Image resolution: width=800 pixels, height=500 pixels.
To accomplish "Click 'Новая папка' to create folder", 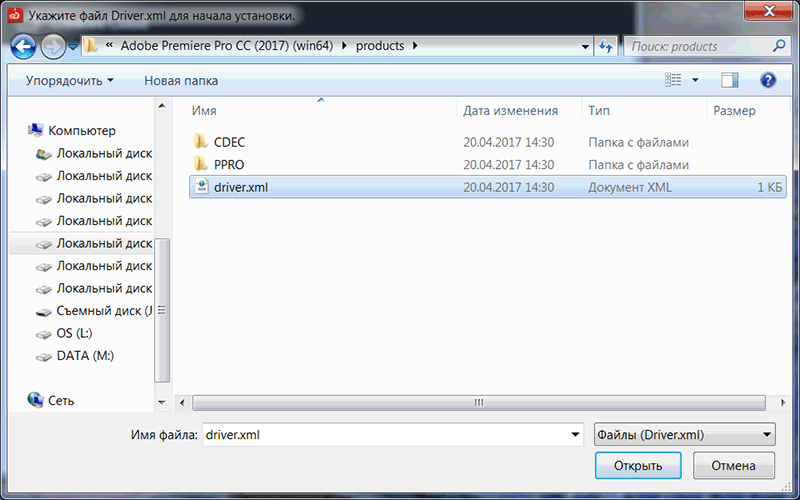I will pos(181,81).
